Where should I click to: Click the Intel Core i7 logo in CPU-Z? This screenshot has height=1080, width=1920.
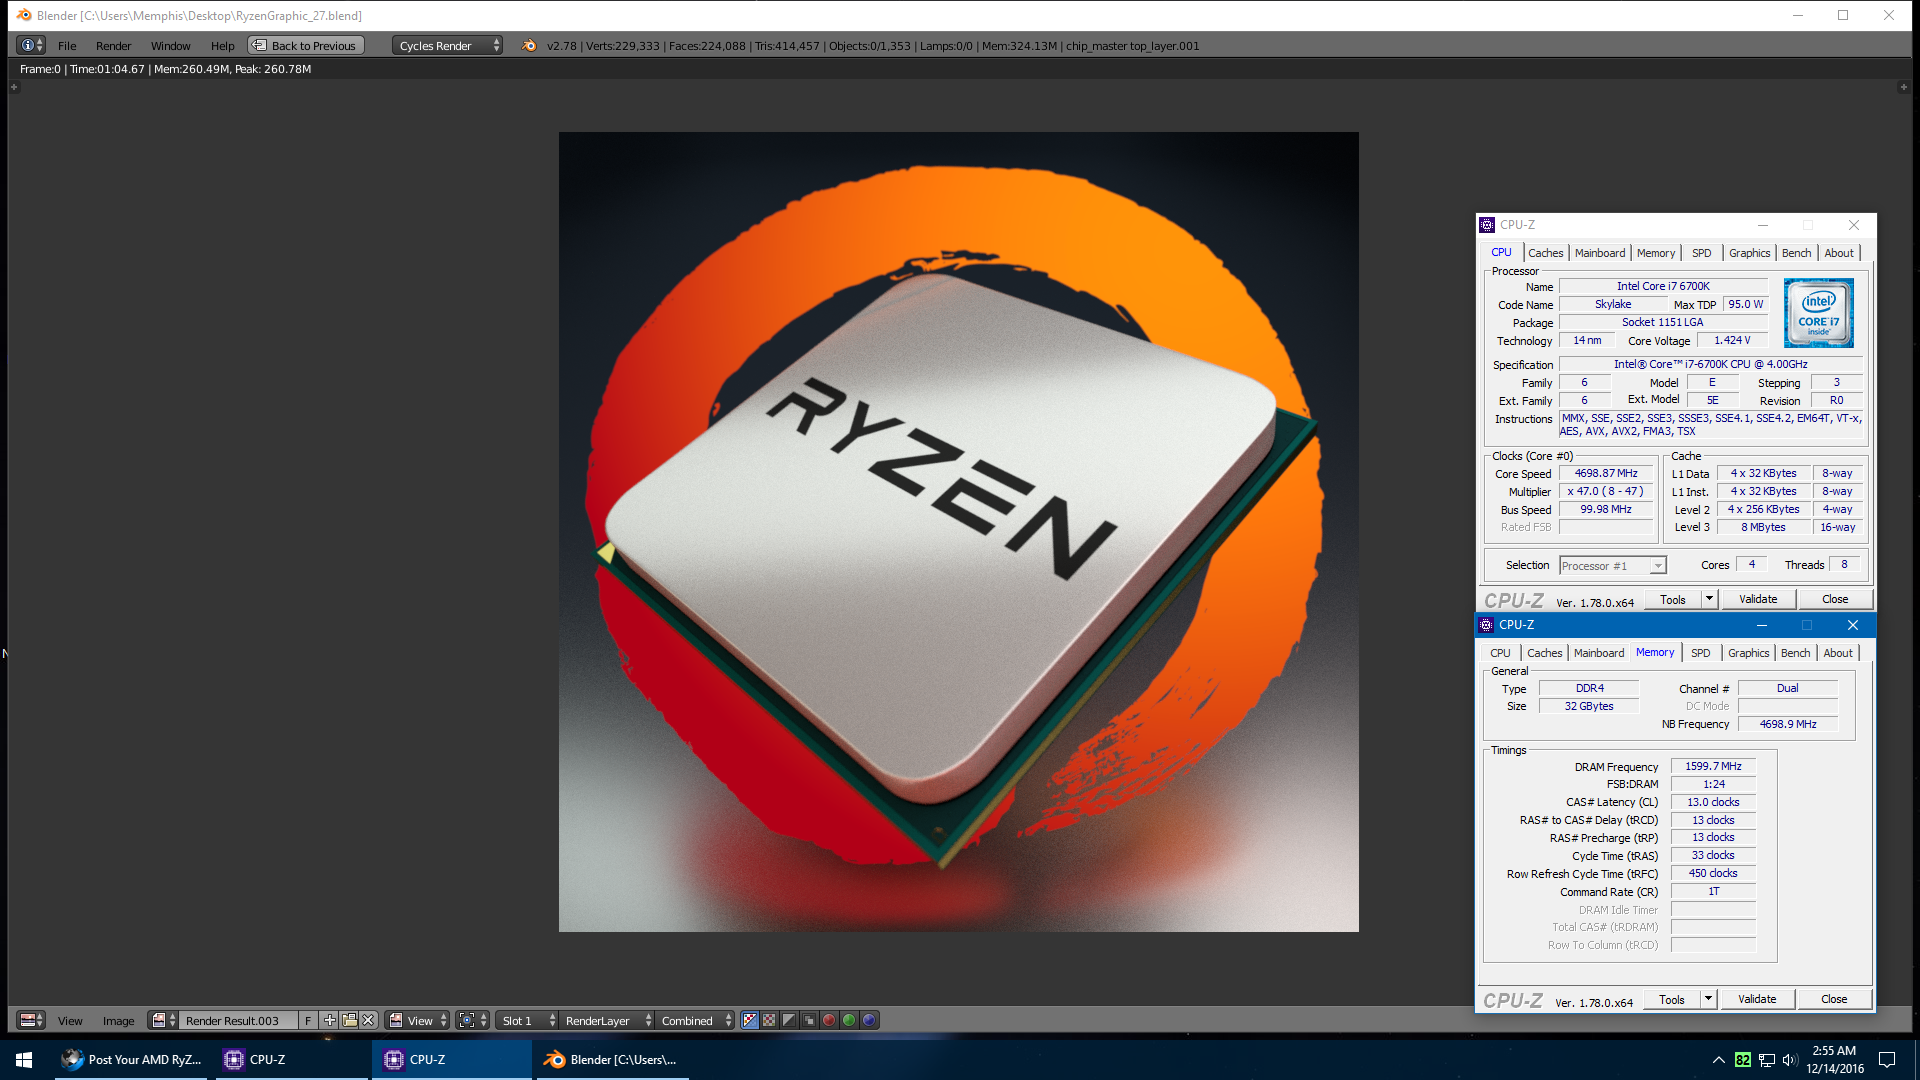click(x=1818, y=313)
